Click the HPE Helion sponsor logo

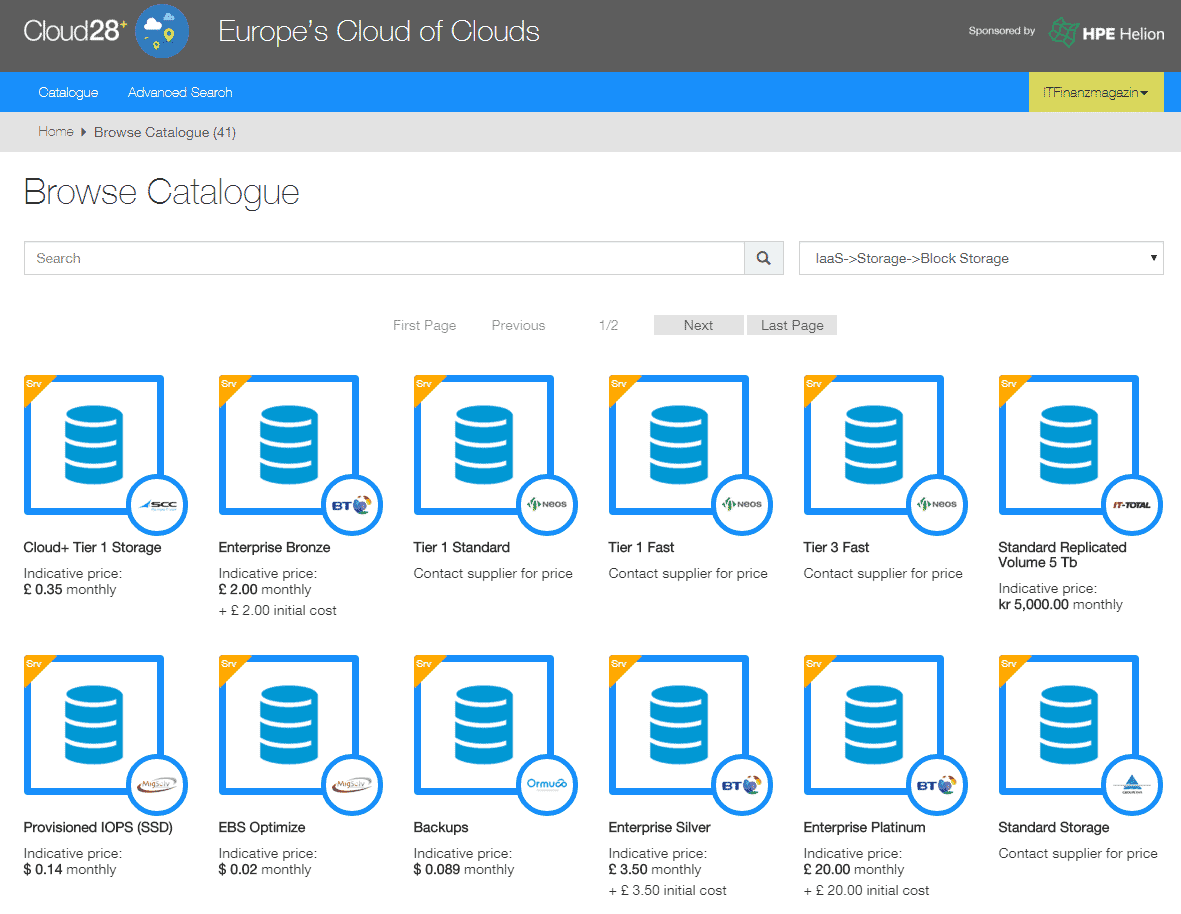point(1106,32)
